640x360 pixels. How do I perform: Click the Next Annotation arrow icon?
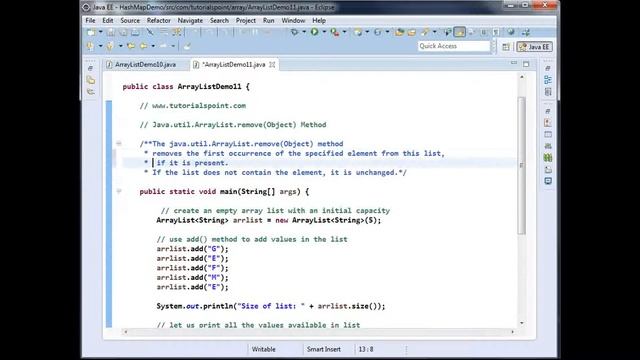[91, 47]
